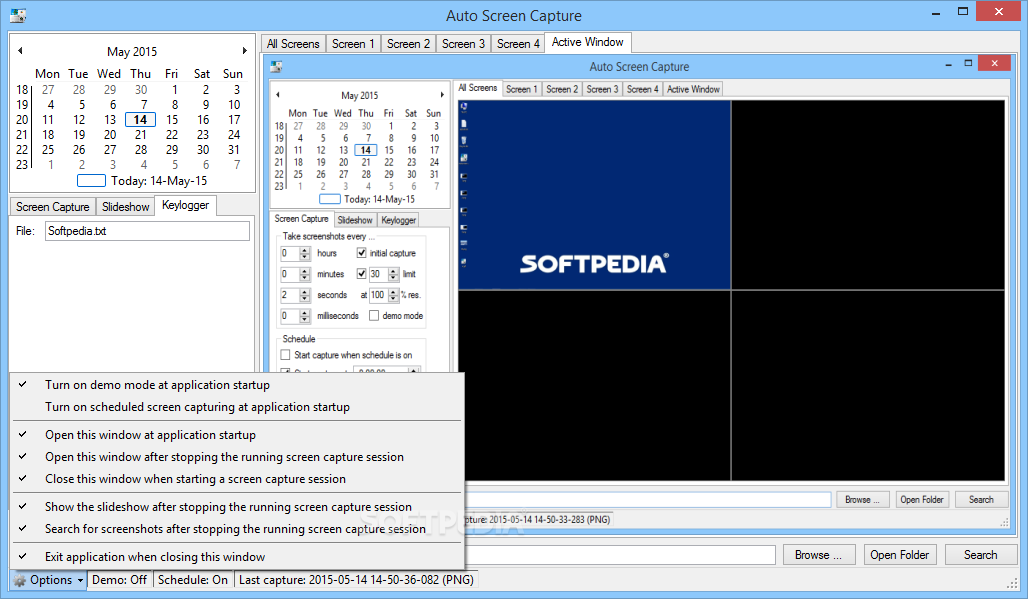Select the captured window's Active Window tab
This screenshot has width=1028, height=599.
pos(693,89)
